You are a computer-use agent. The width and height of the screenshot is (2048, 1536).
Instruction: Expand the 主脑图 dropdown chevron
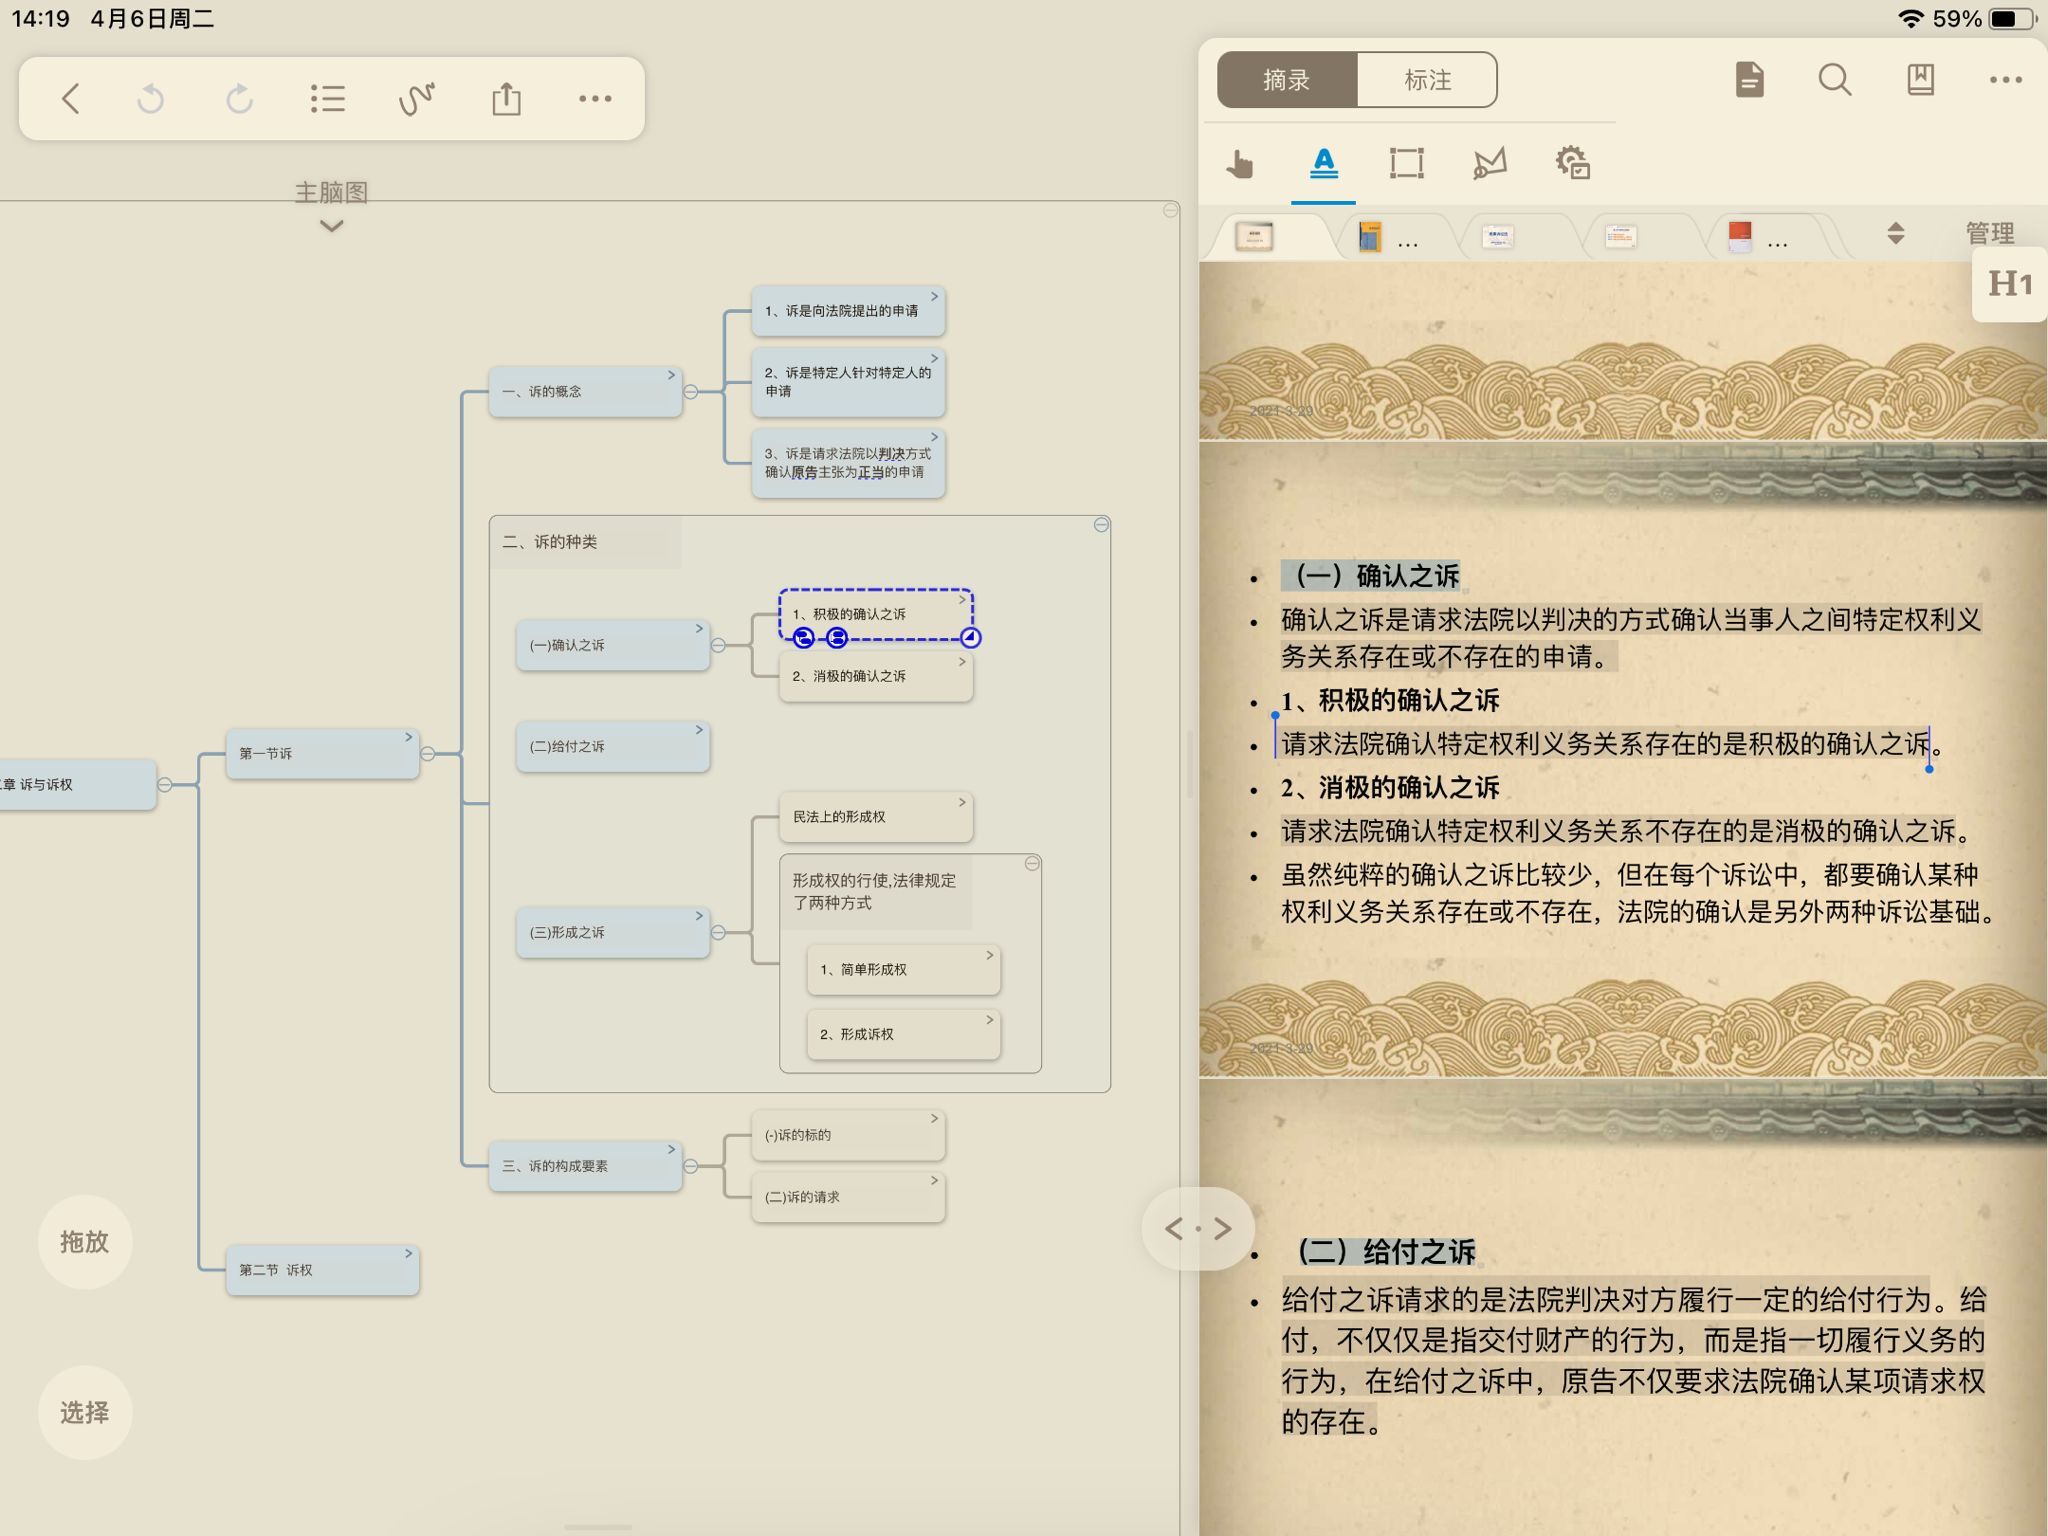tap(331, 226)
